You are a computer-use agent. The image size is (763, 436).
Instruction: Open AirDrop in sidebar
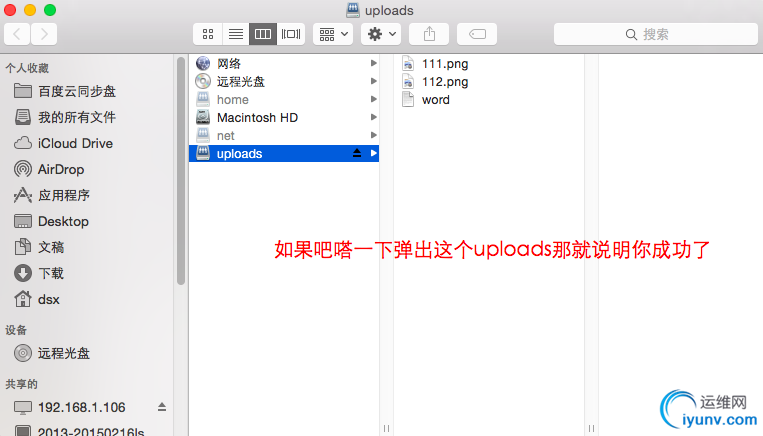point(49,169)
